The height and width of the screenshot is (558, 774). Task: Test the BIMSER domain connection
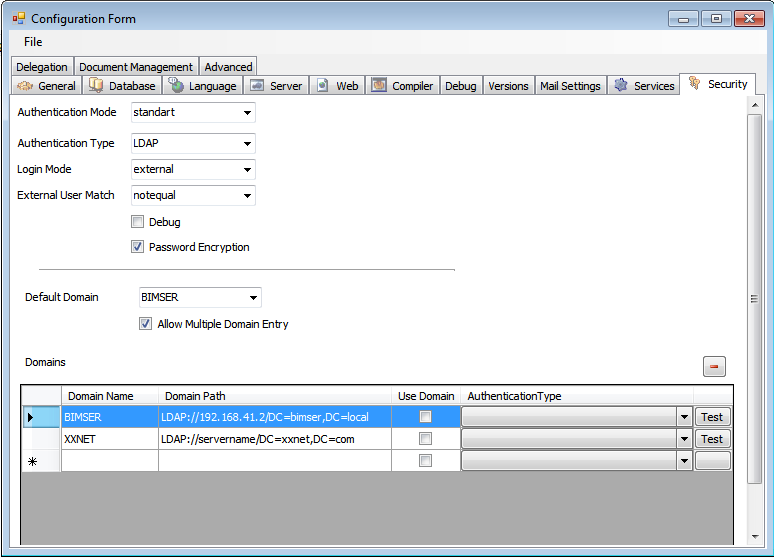712,417
